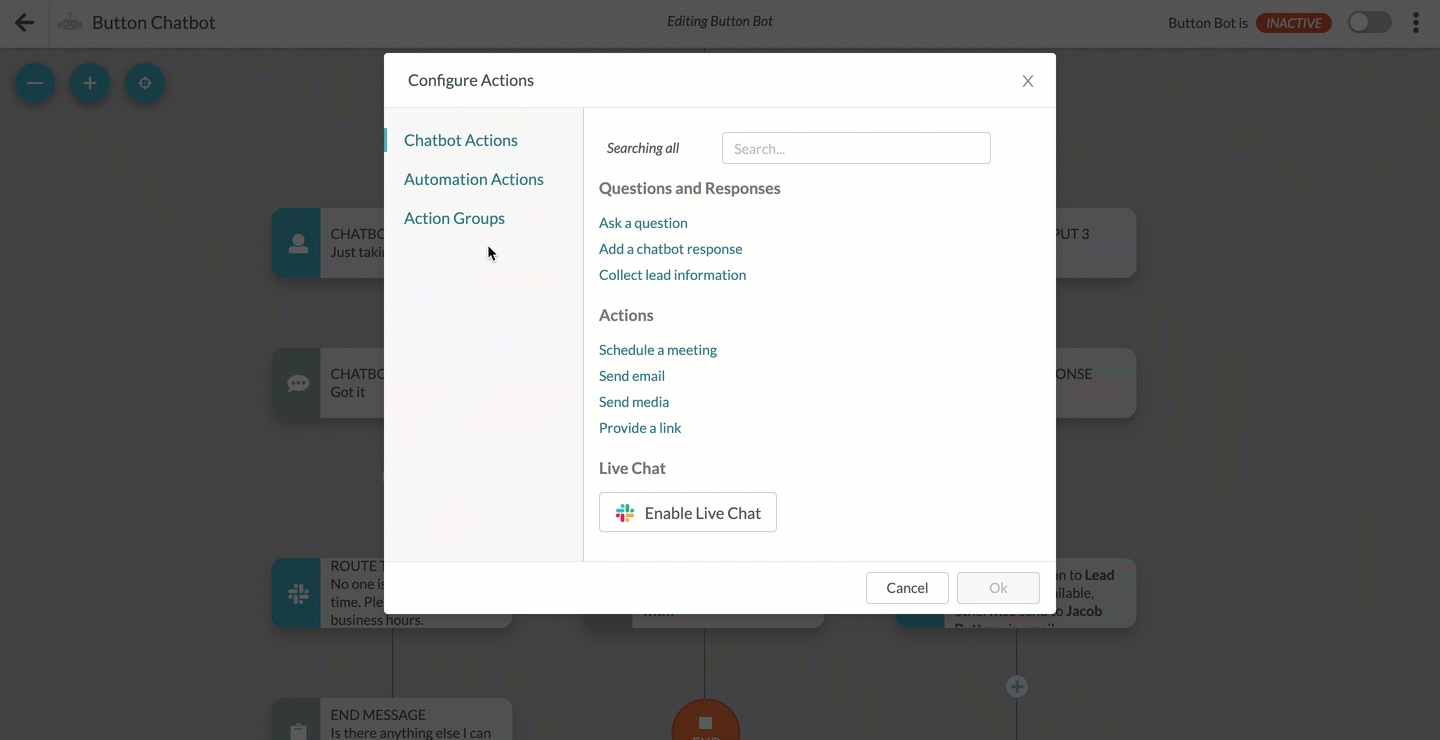Choose Provide a link action

click(x=640, y=428)
